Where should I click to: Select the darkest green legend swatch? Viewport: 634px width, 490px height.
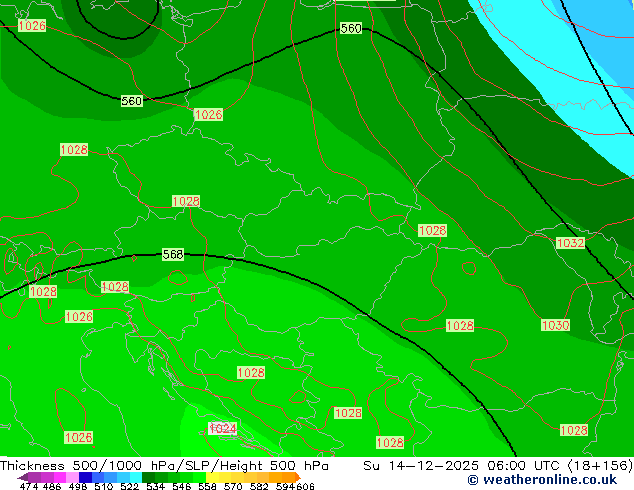coord(148,477)
